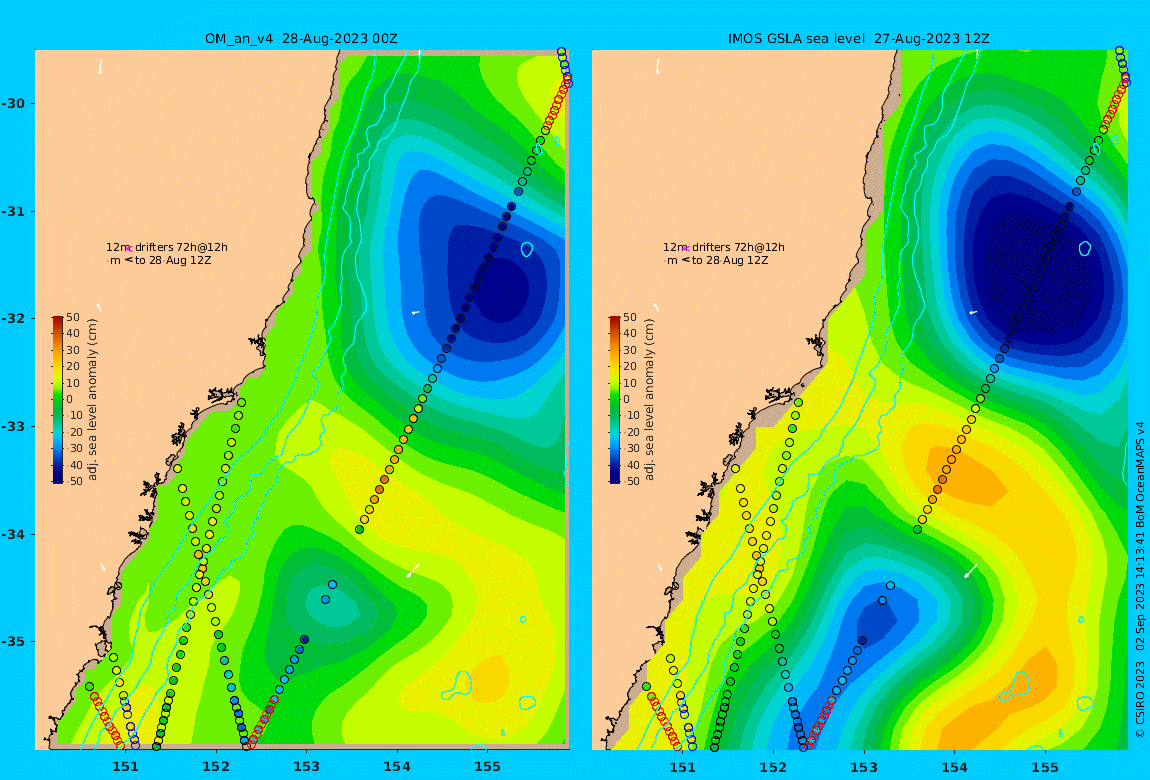Click 'adj. sea level anomaly (cm)' label in IMOS GSLA map
This screenshot has height=780, width=1150.
pyautogui.click(x=649, y=400)
